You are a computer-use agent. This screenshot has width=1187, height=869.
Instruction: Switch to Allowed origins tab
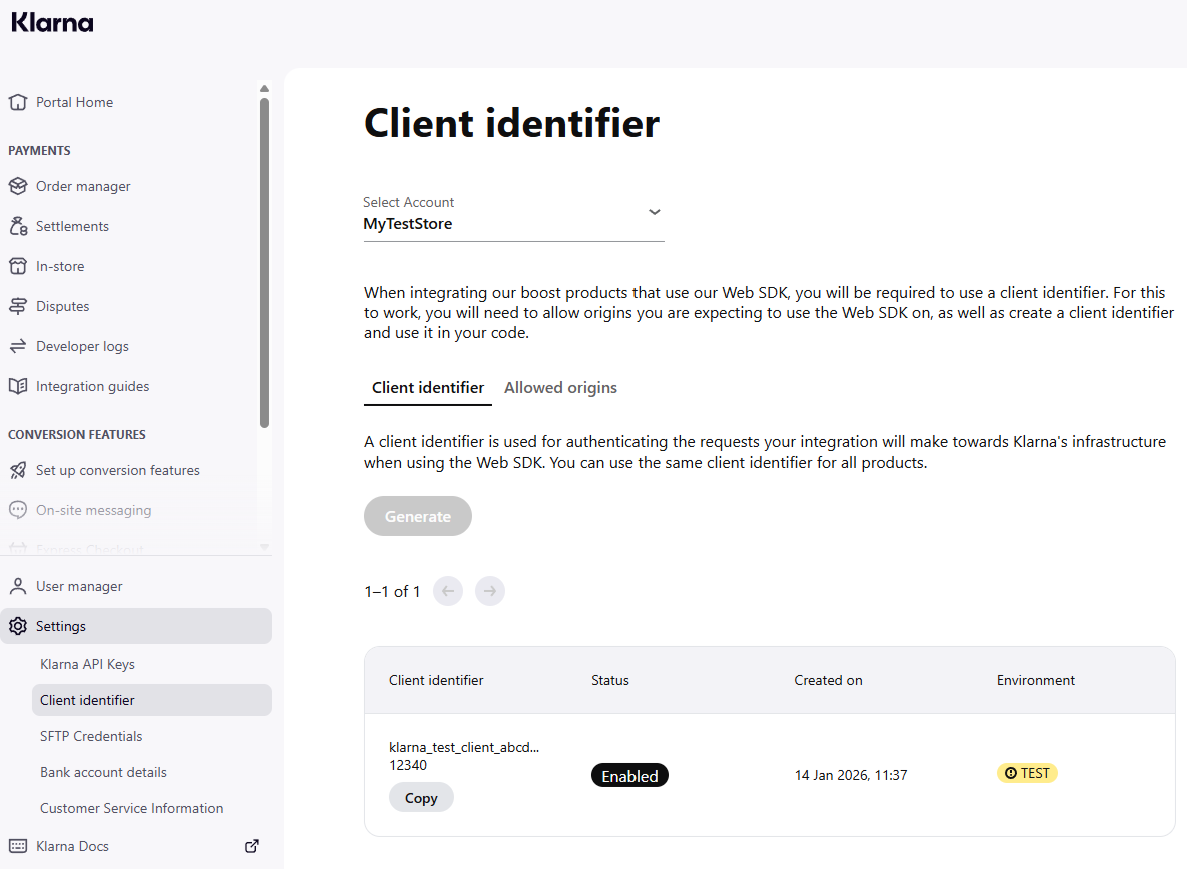(x=560, y=388)
